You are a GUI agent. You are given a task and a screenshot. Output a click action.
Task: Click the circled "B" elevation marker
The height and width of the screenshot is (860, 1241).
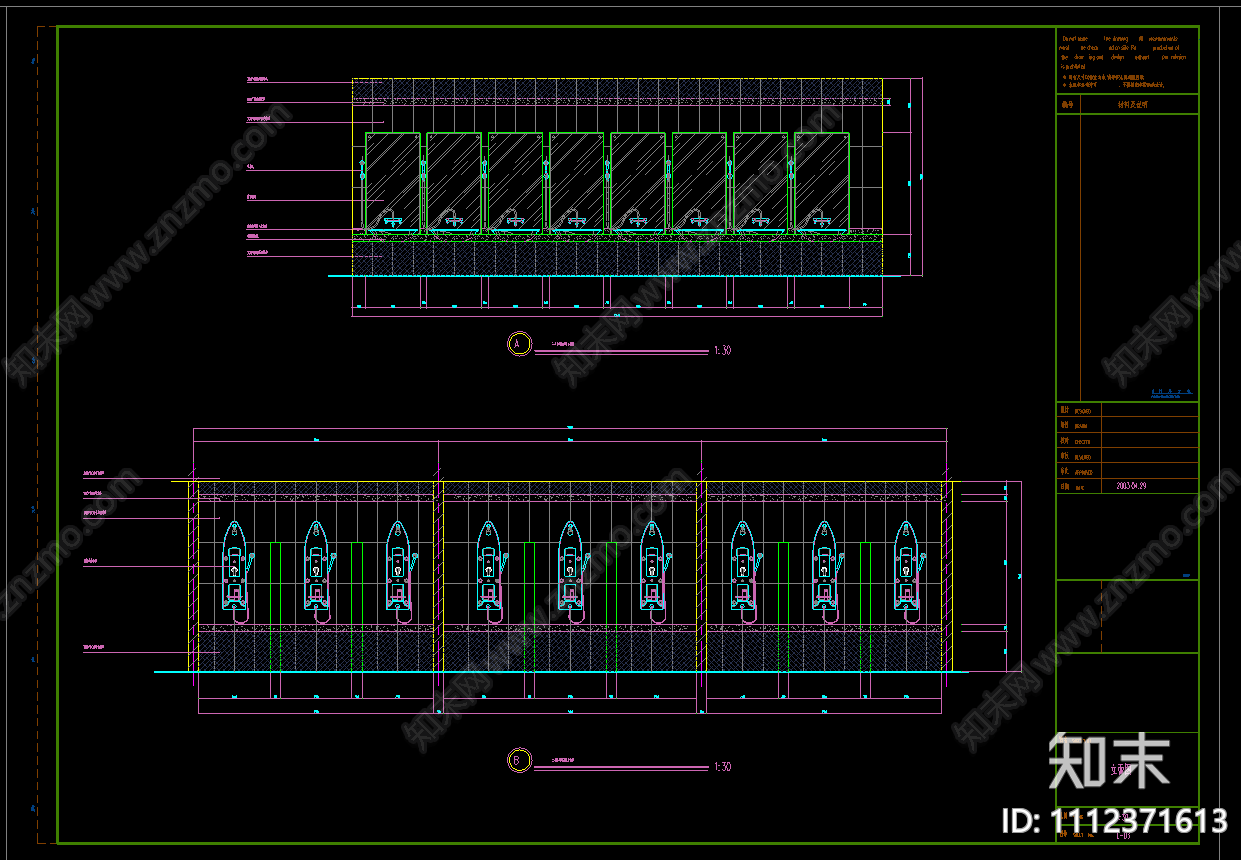[518, 761]
